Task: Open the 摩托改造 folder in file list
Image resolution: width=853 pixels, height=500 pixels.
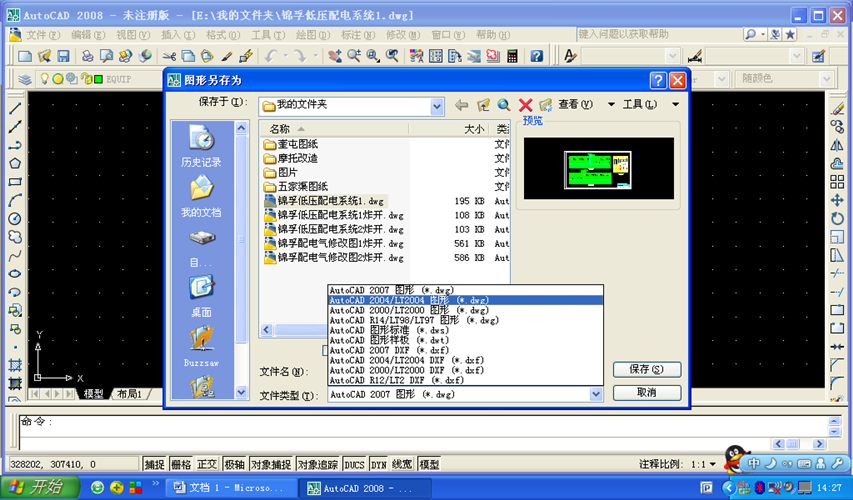Action: (290, 158)
